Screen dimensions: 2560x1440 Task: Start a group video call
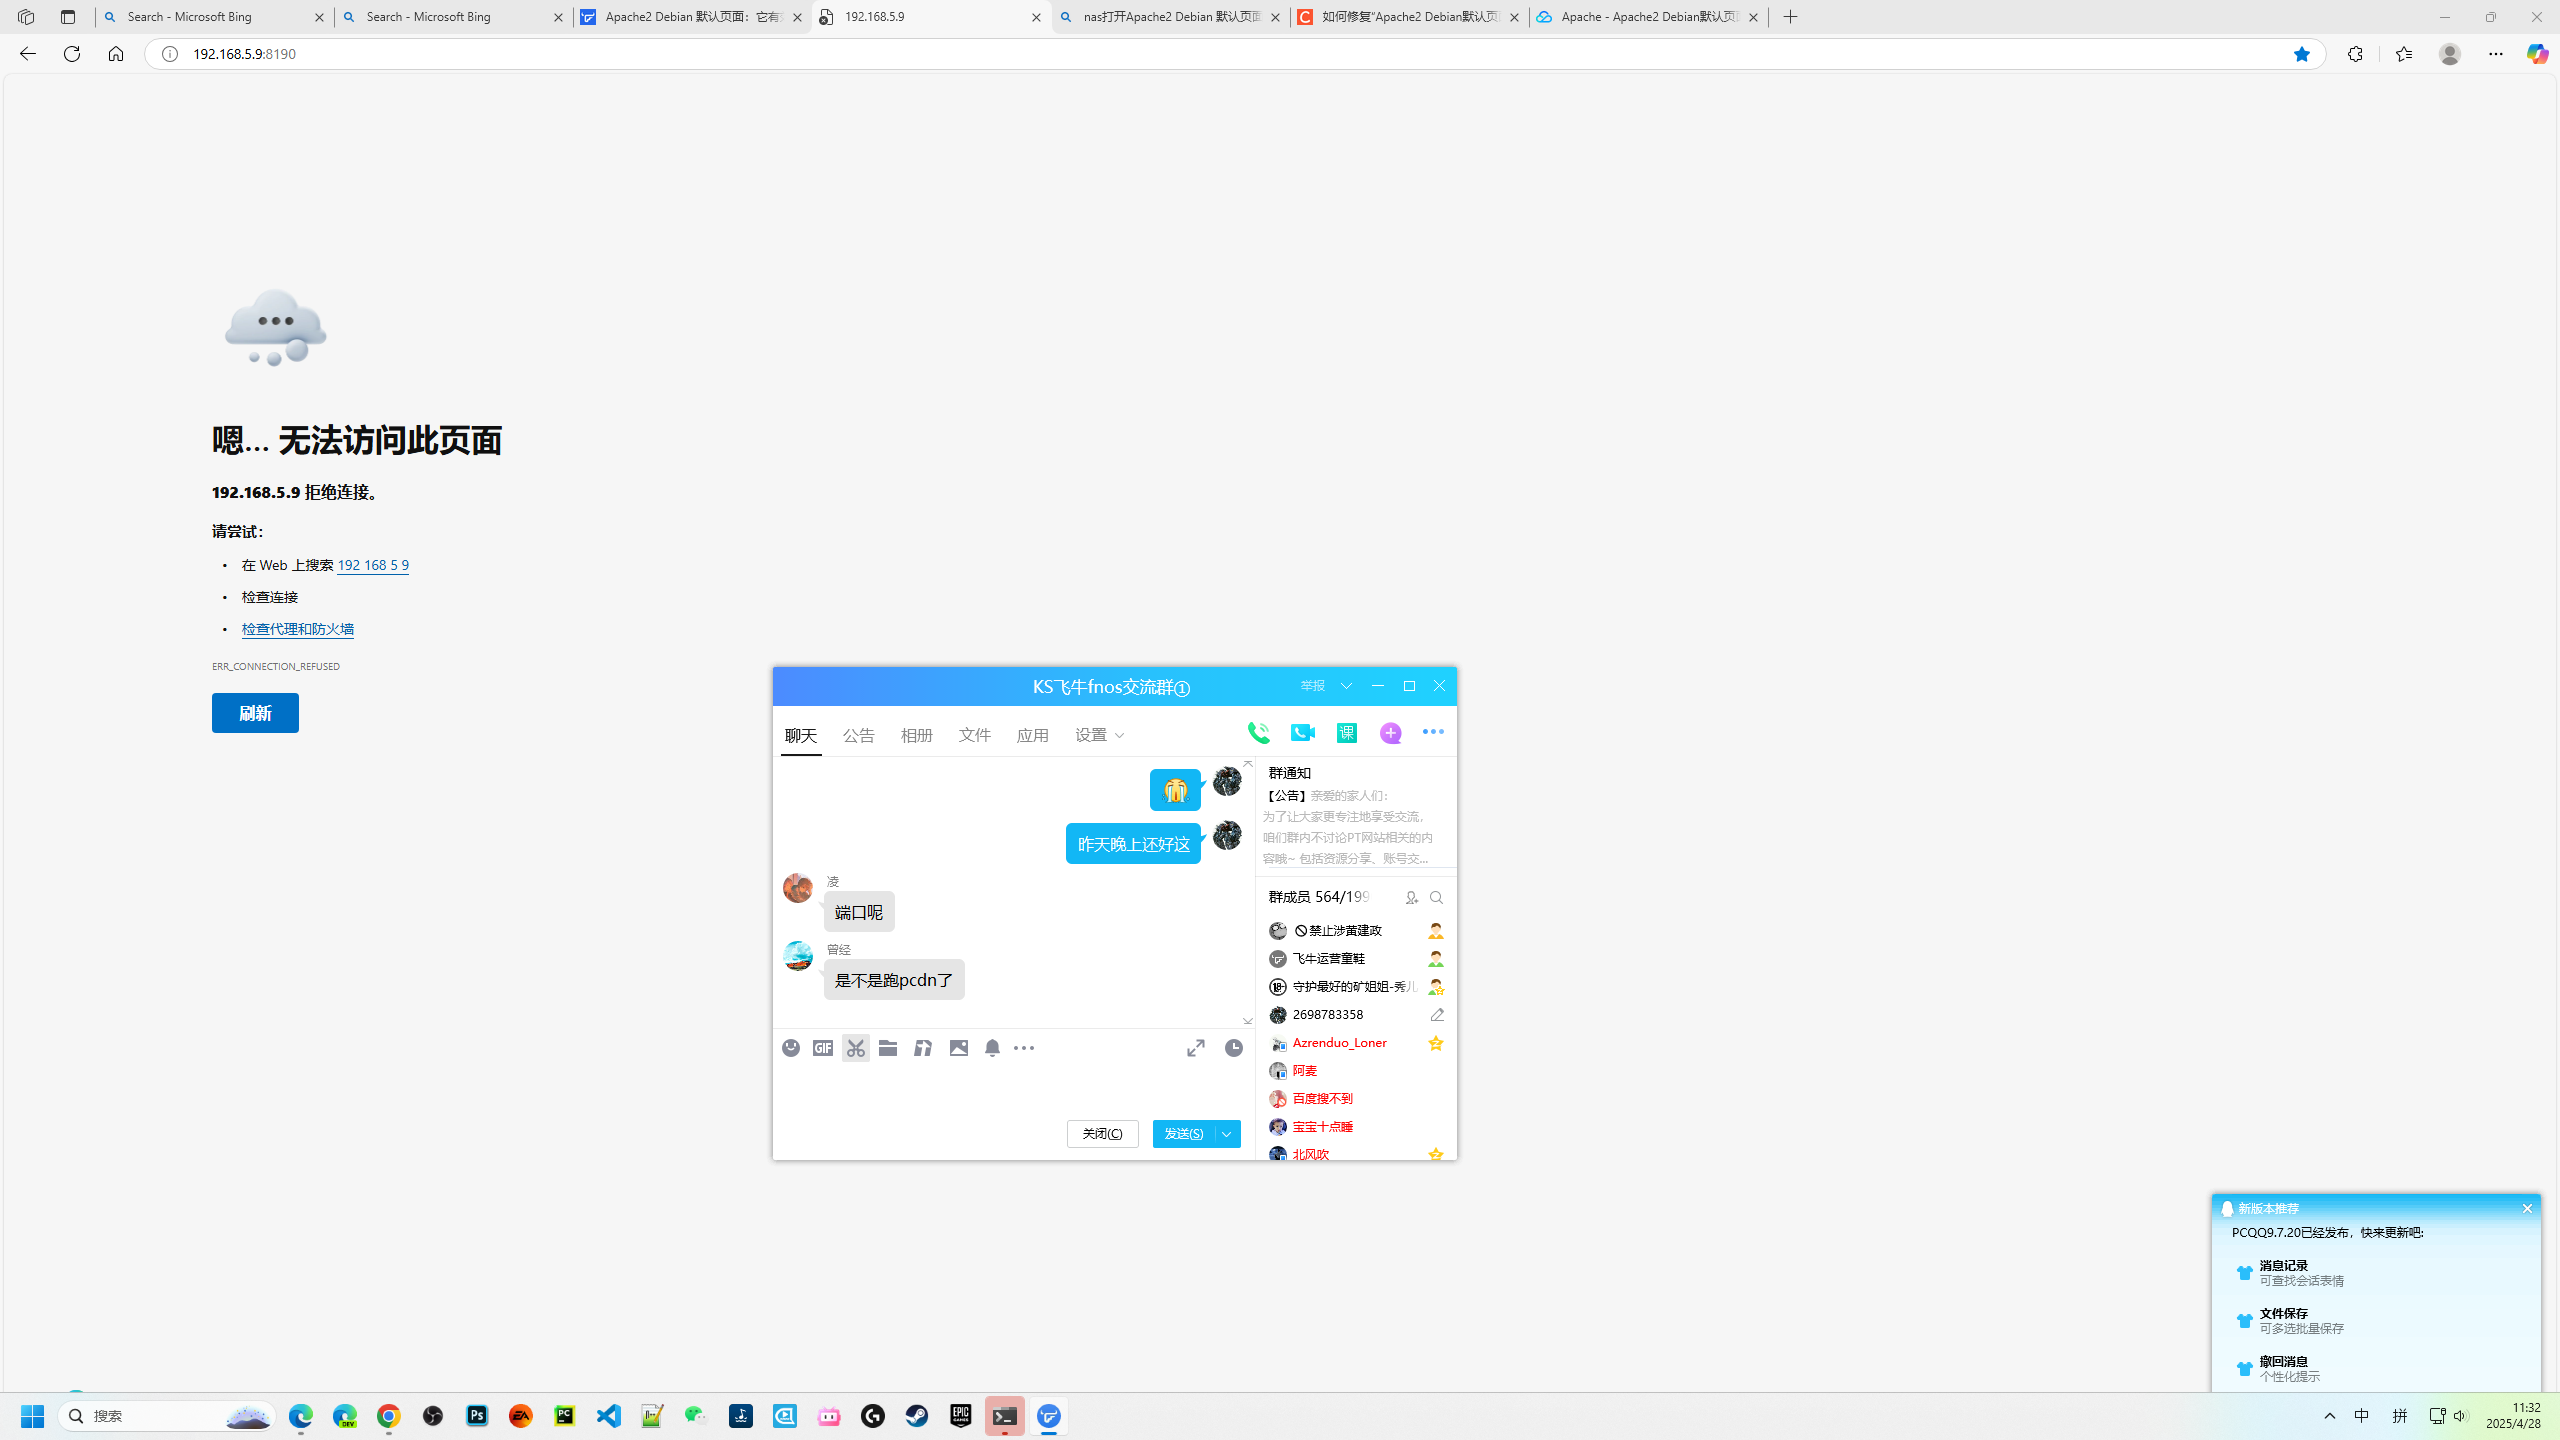(1303, 733)
